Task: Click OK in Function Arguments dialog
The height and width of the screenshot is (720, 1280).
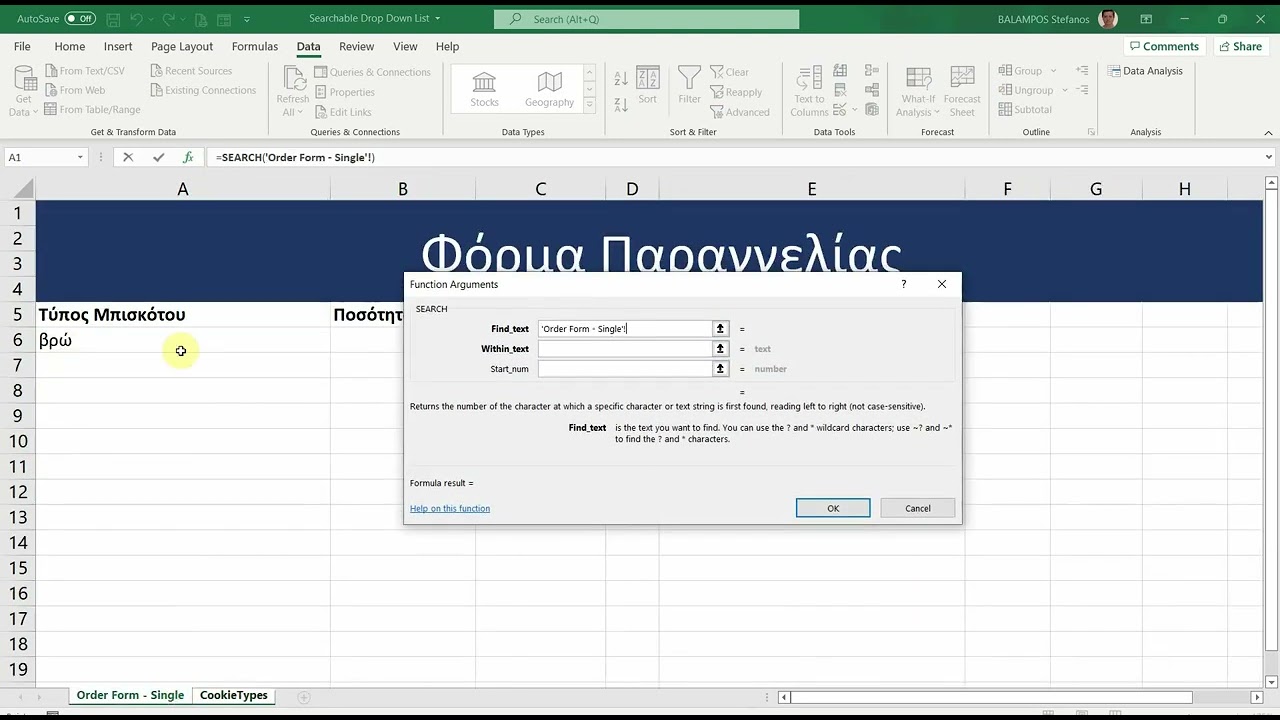Action: coord(833,508)
